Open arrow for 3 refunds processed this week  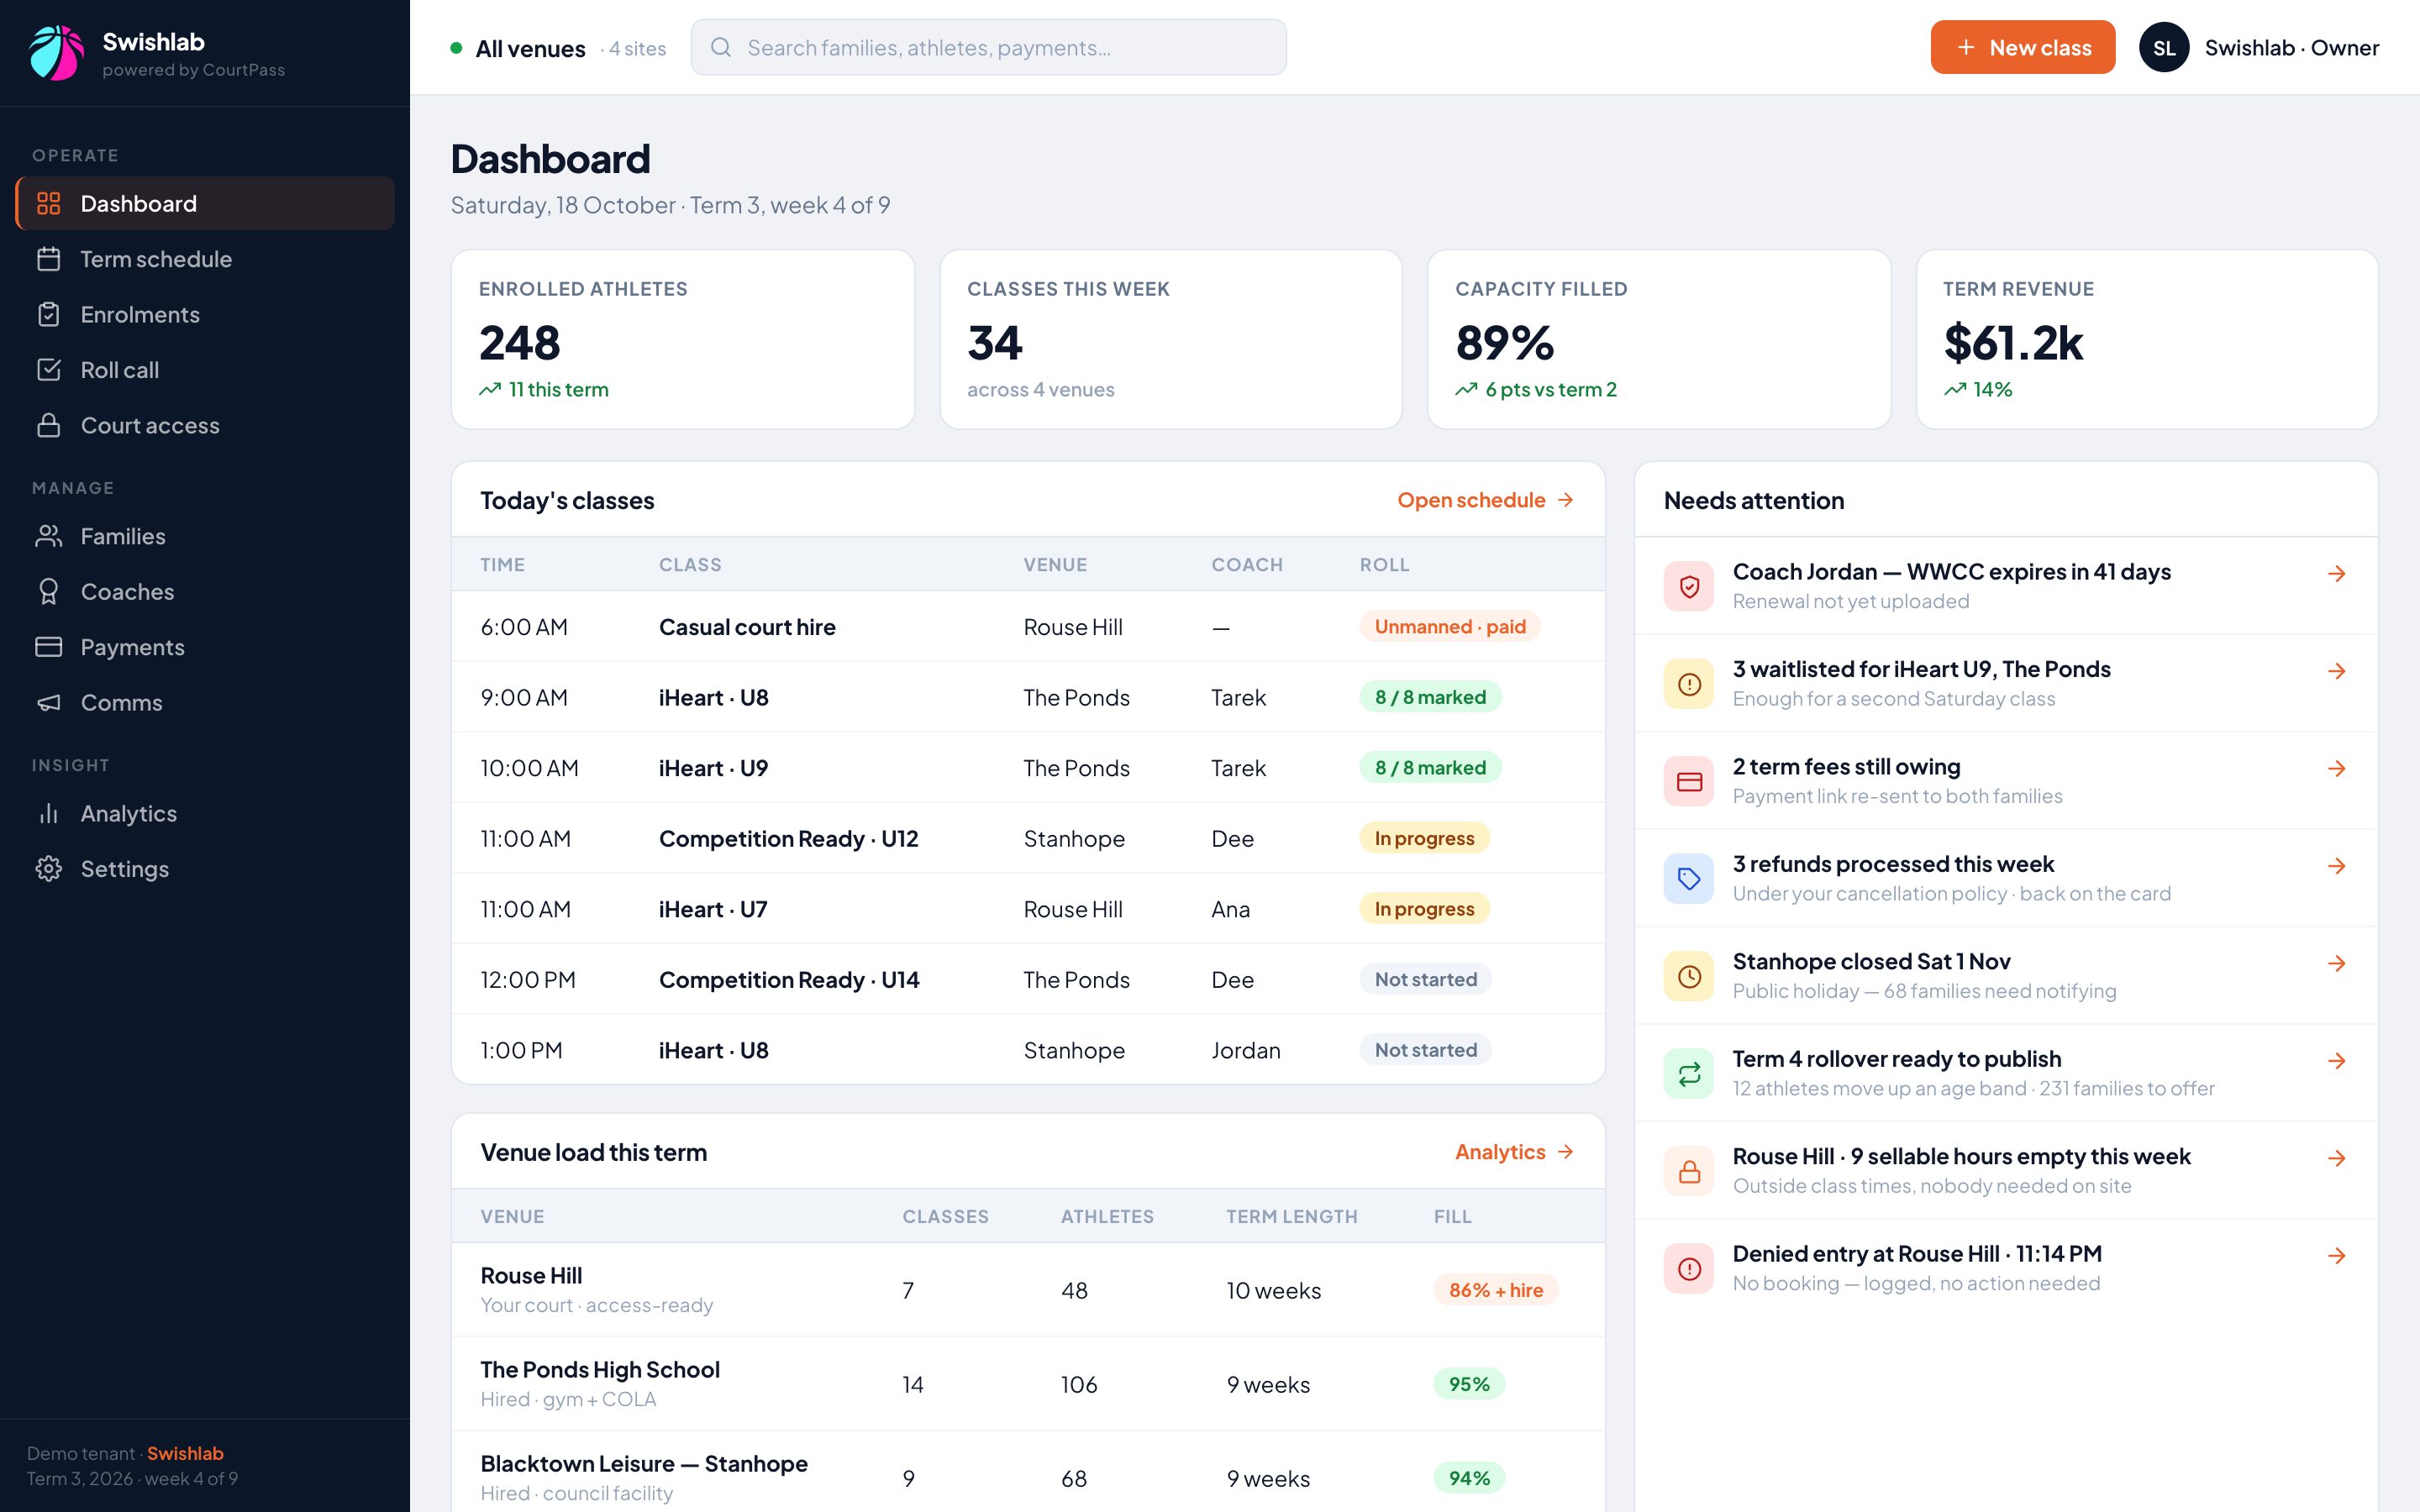click(x=2336, y=866)
